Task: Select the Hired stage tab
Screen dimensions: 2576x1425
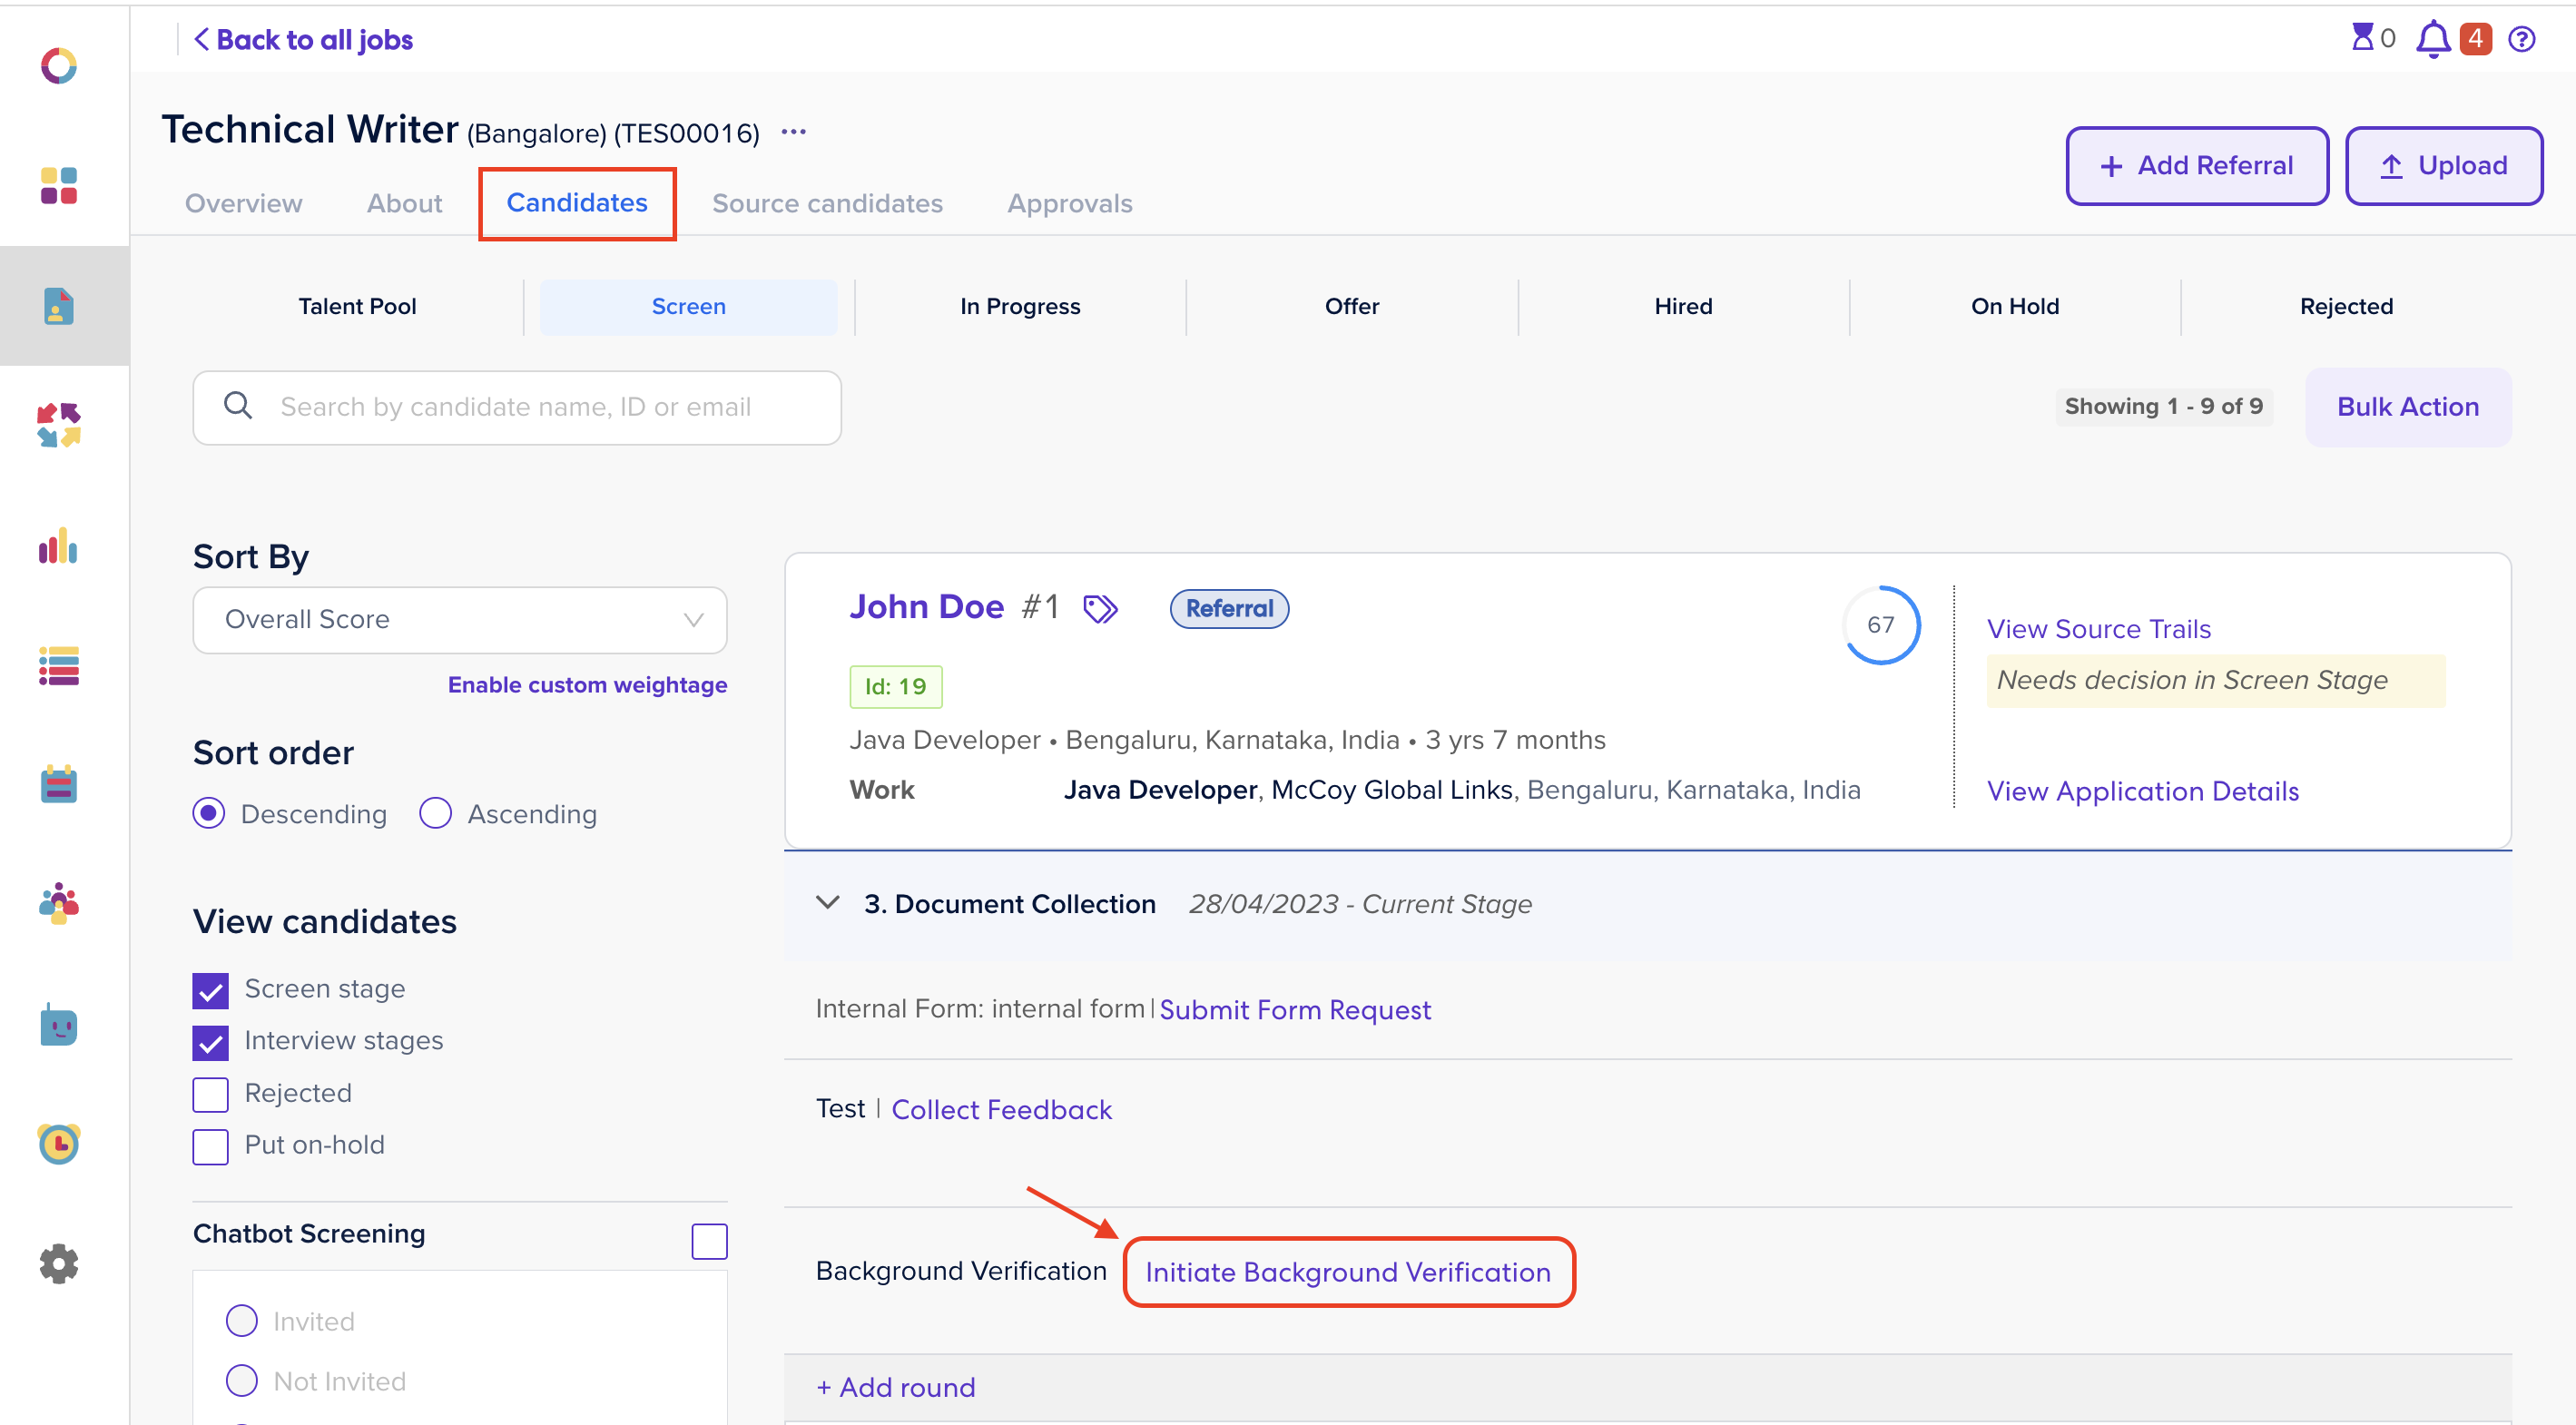Action: [x=1683, y=307]
